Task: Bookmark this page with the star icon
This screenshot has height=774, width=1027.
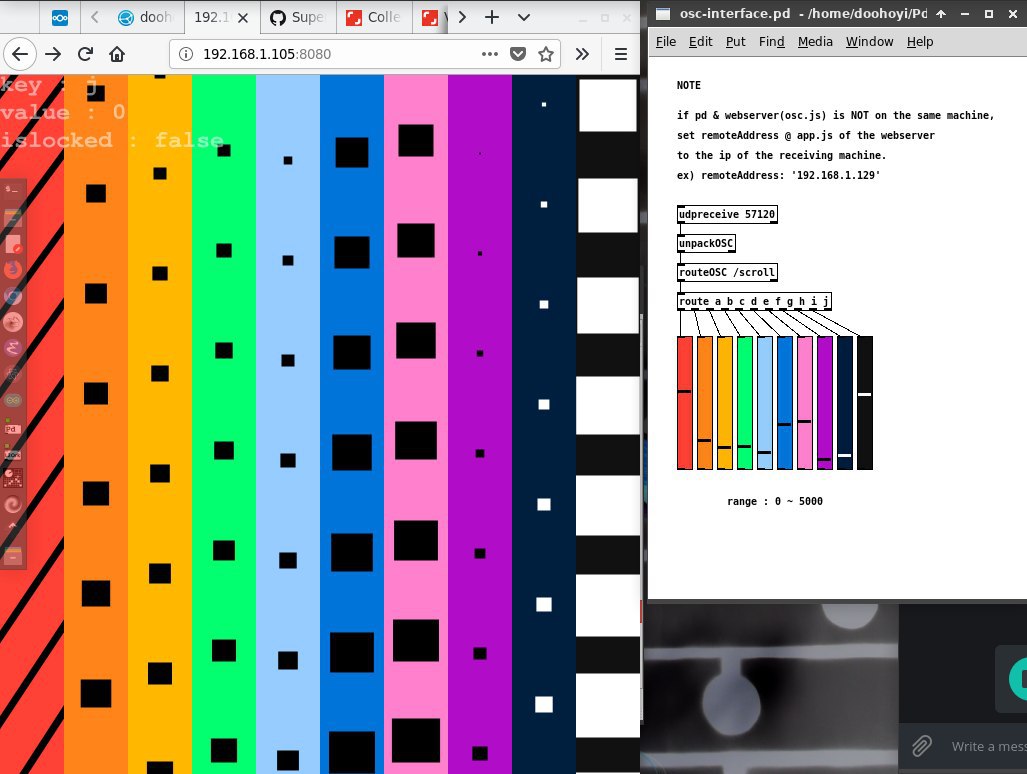Action: pyautogui.click(x=546, y=54)
